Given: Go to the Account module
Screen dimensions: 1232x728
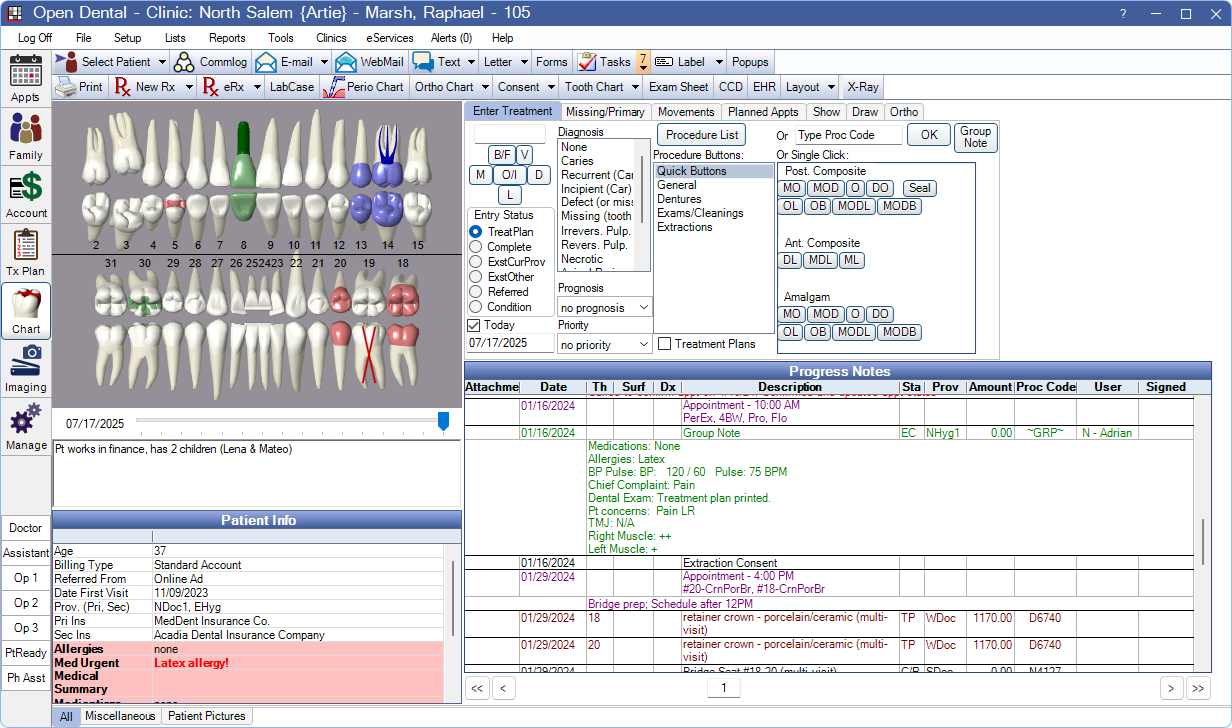Looking at the screenshot, I should pos(26,194).
